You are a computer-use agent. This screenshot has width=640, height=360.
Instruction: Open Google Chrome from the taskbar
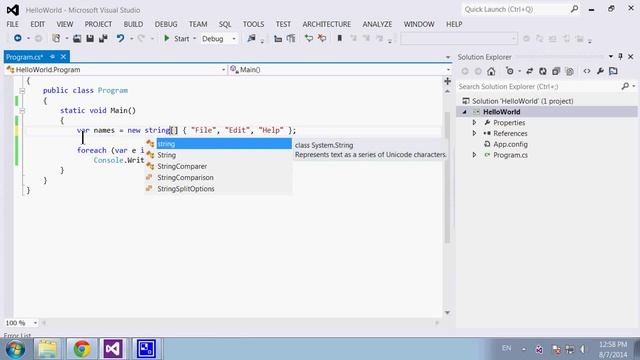82,349
